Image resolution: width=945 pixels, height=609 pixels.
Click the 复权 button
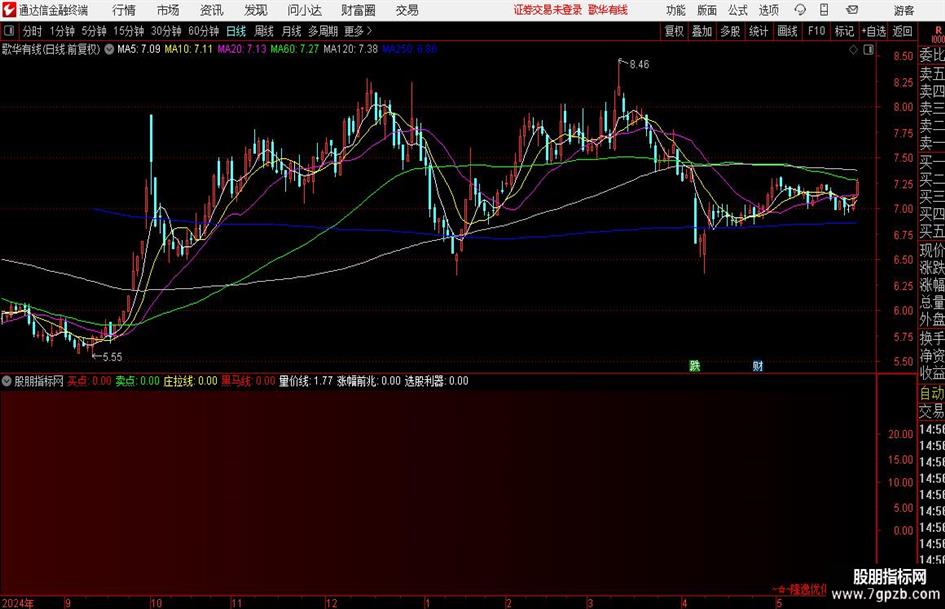pos(674,31)
